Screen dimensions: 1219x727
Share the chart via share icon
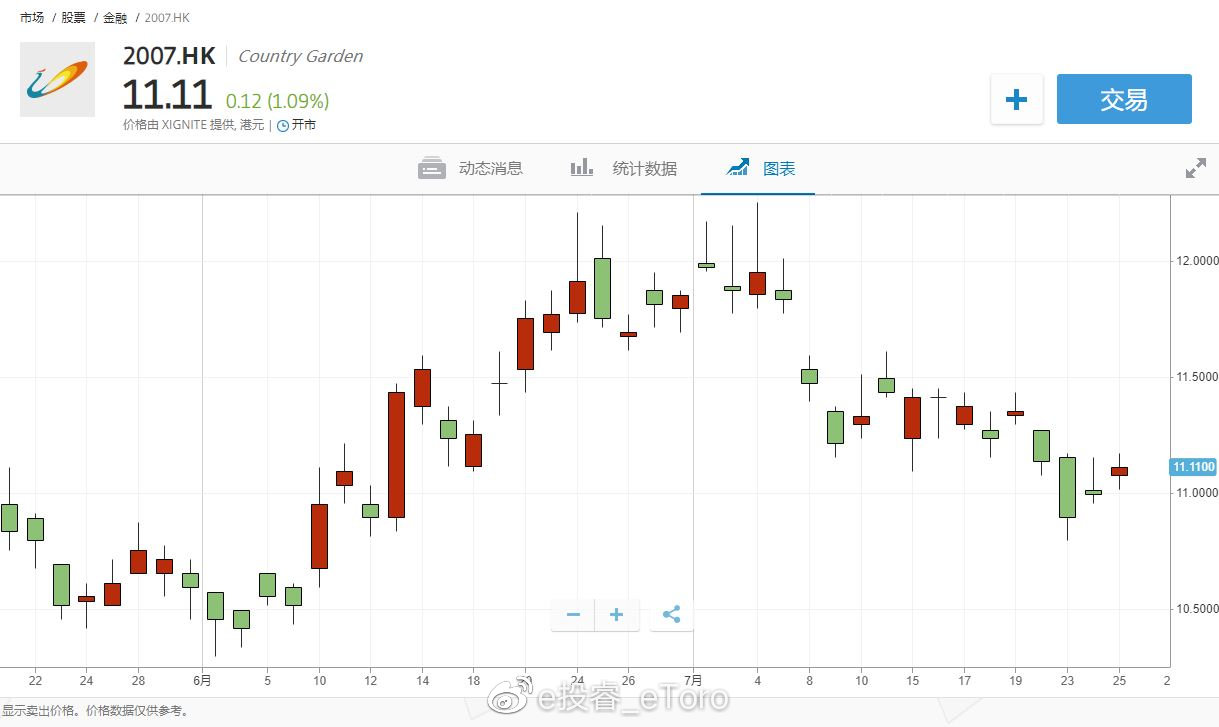(x=671, y=615)
